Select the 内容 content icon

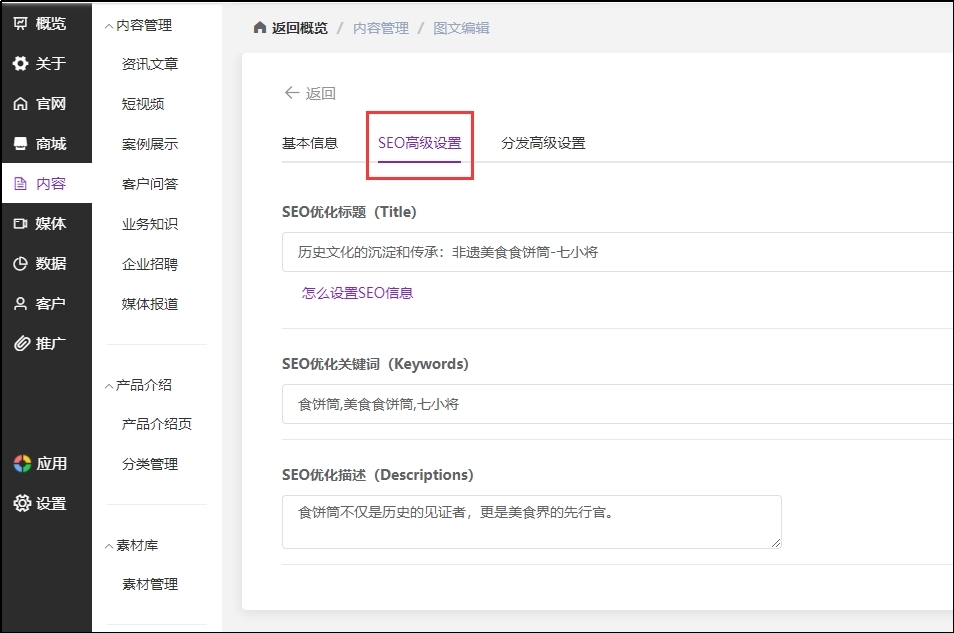pos(41,183)
